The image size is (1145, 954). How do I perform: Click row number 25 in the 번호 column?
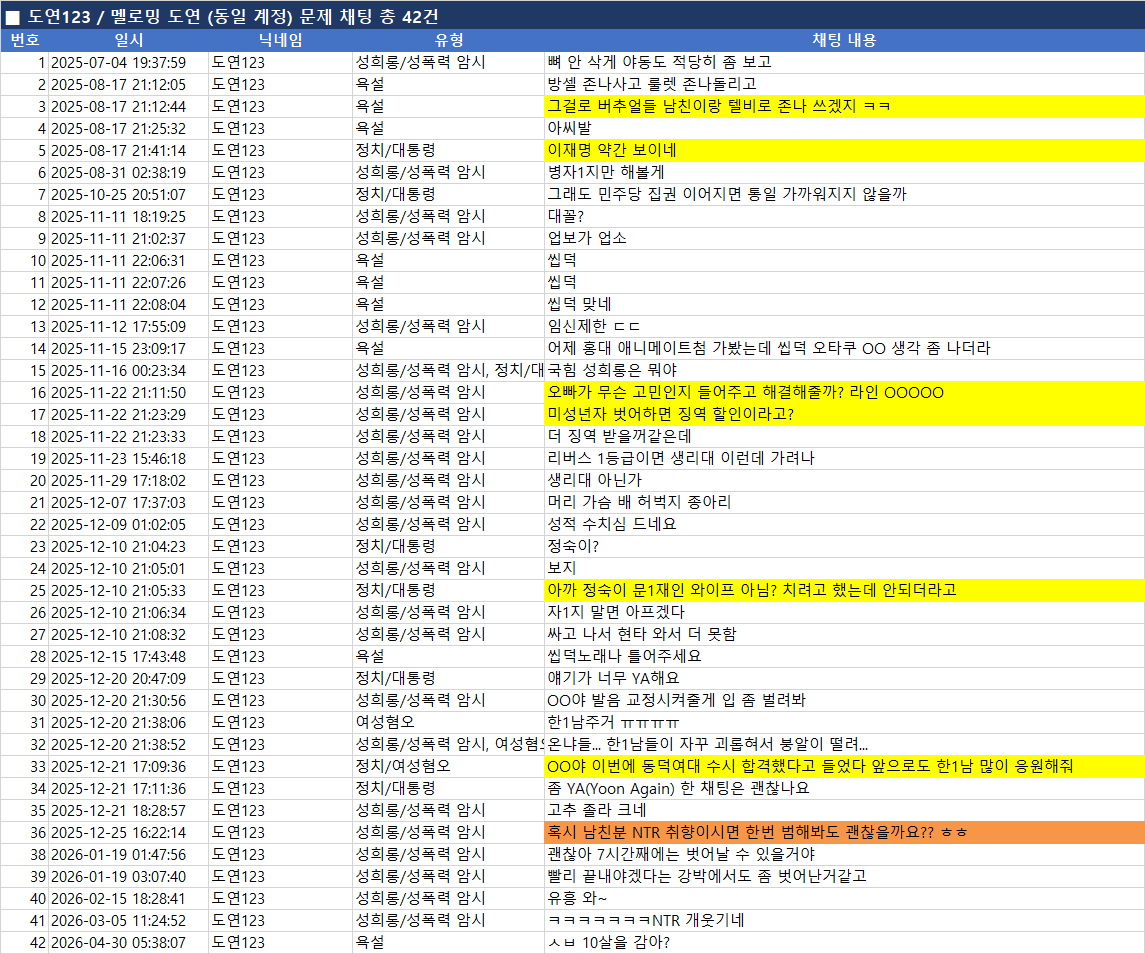click(x=24, y=590)
